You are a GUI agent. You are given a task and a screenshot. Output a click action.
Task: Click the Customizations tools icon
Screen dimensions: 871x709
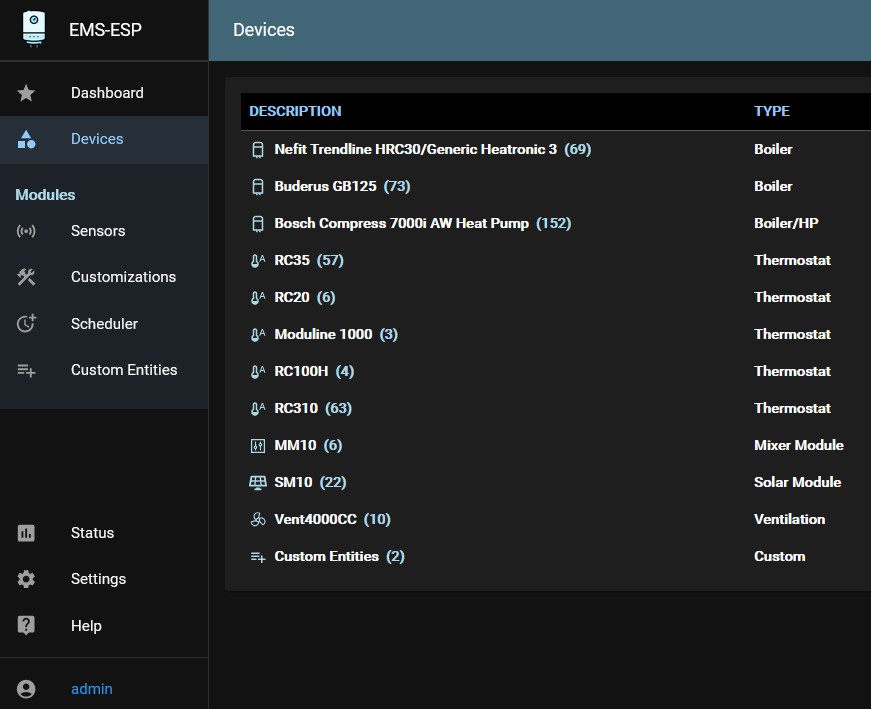click(x=26, y=277)
